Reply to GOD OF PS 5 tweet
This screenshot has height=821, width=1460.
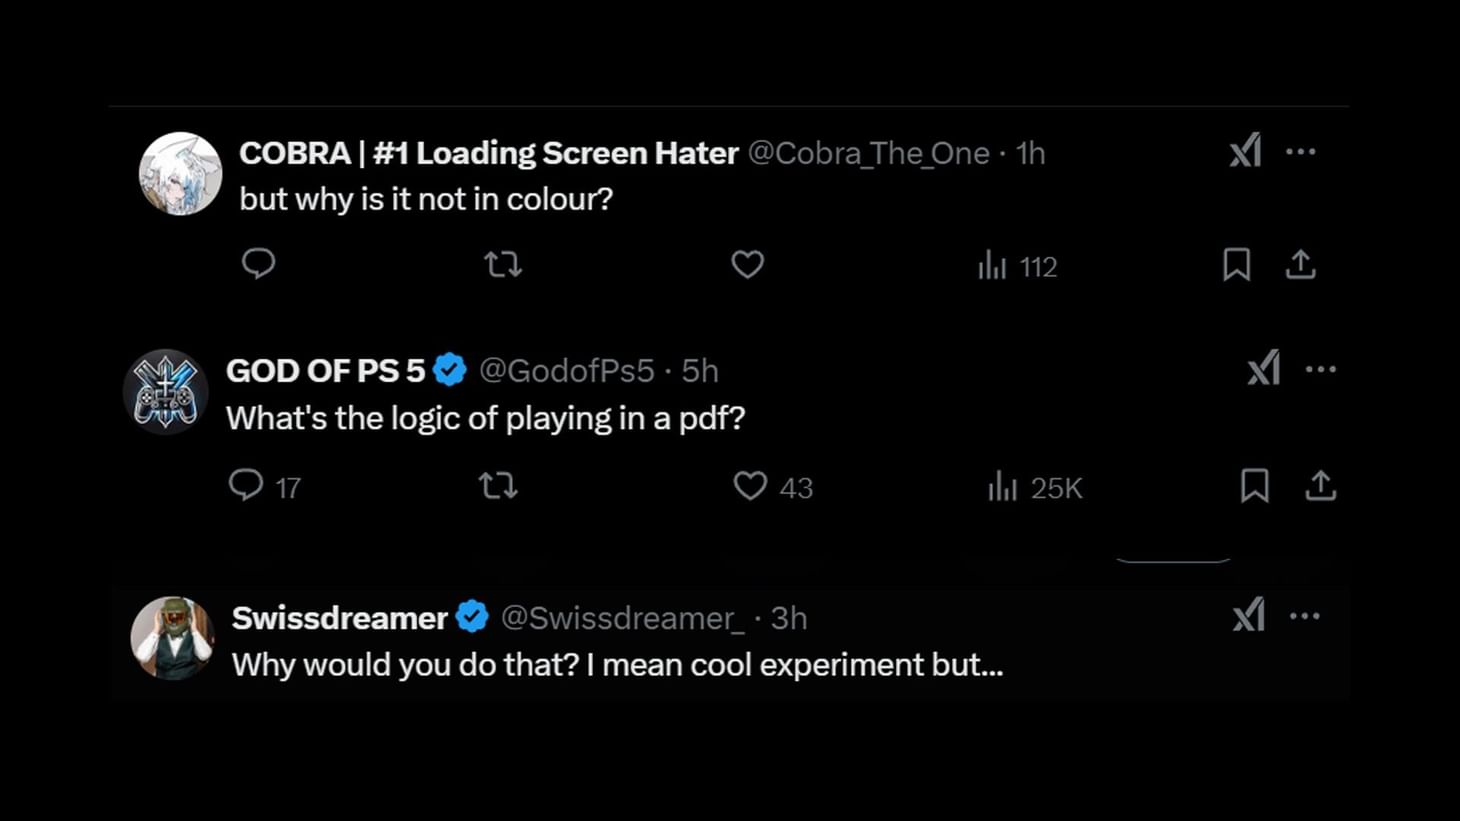[x=246, y=486]
